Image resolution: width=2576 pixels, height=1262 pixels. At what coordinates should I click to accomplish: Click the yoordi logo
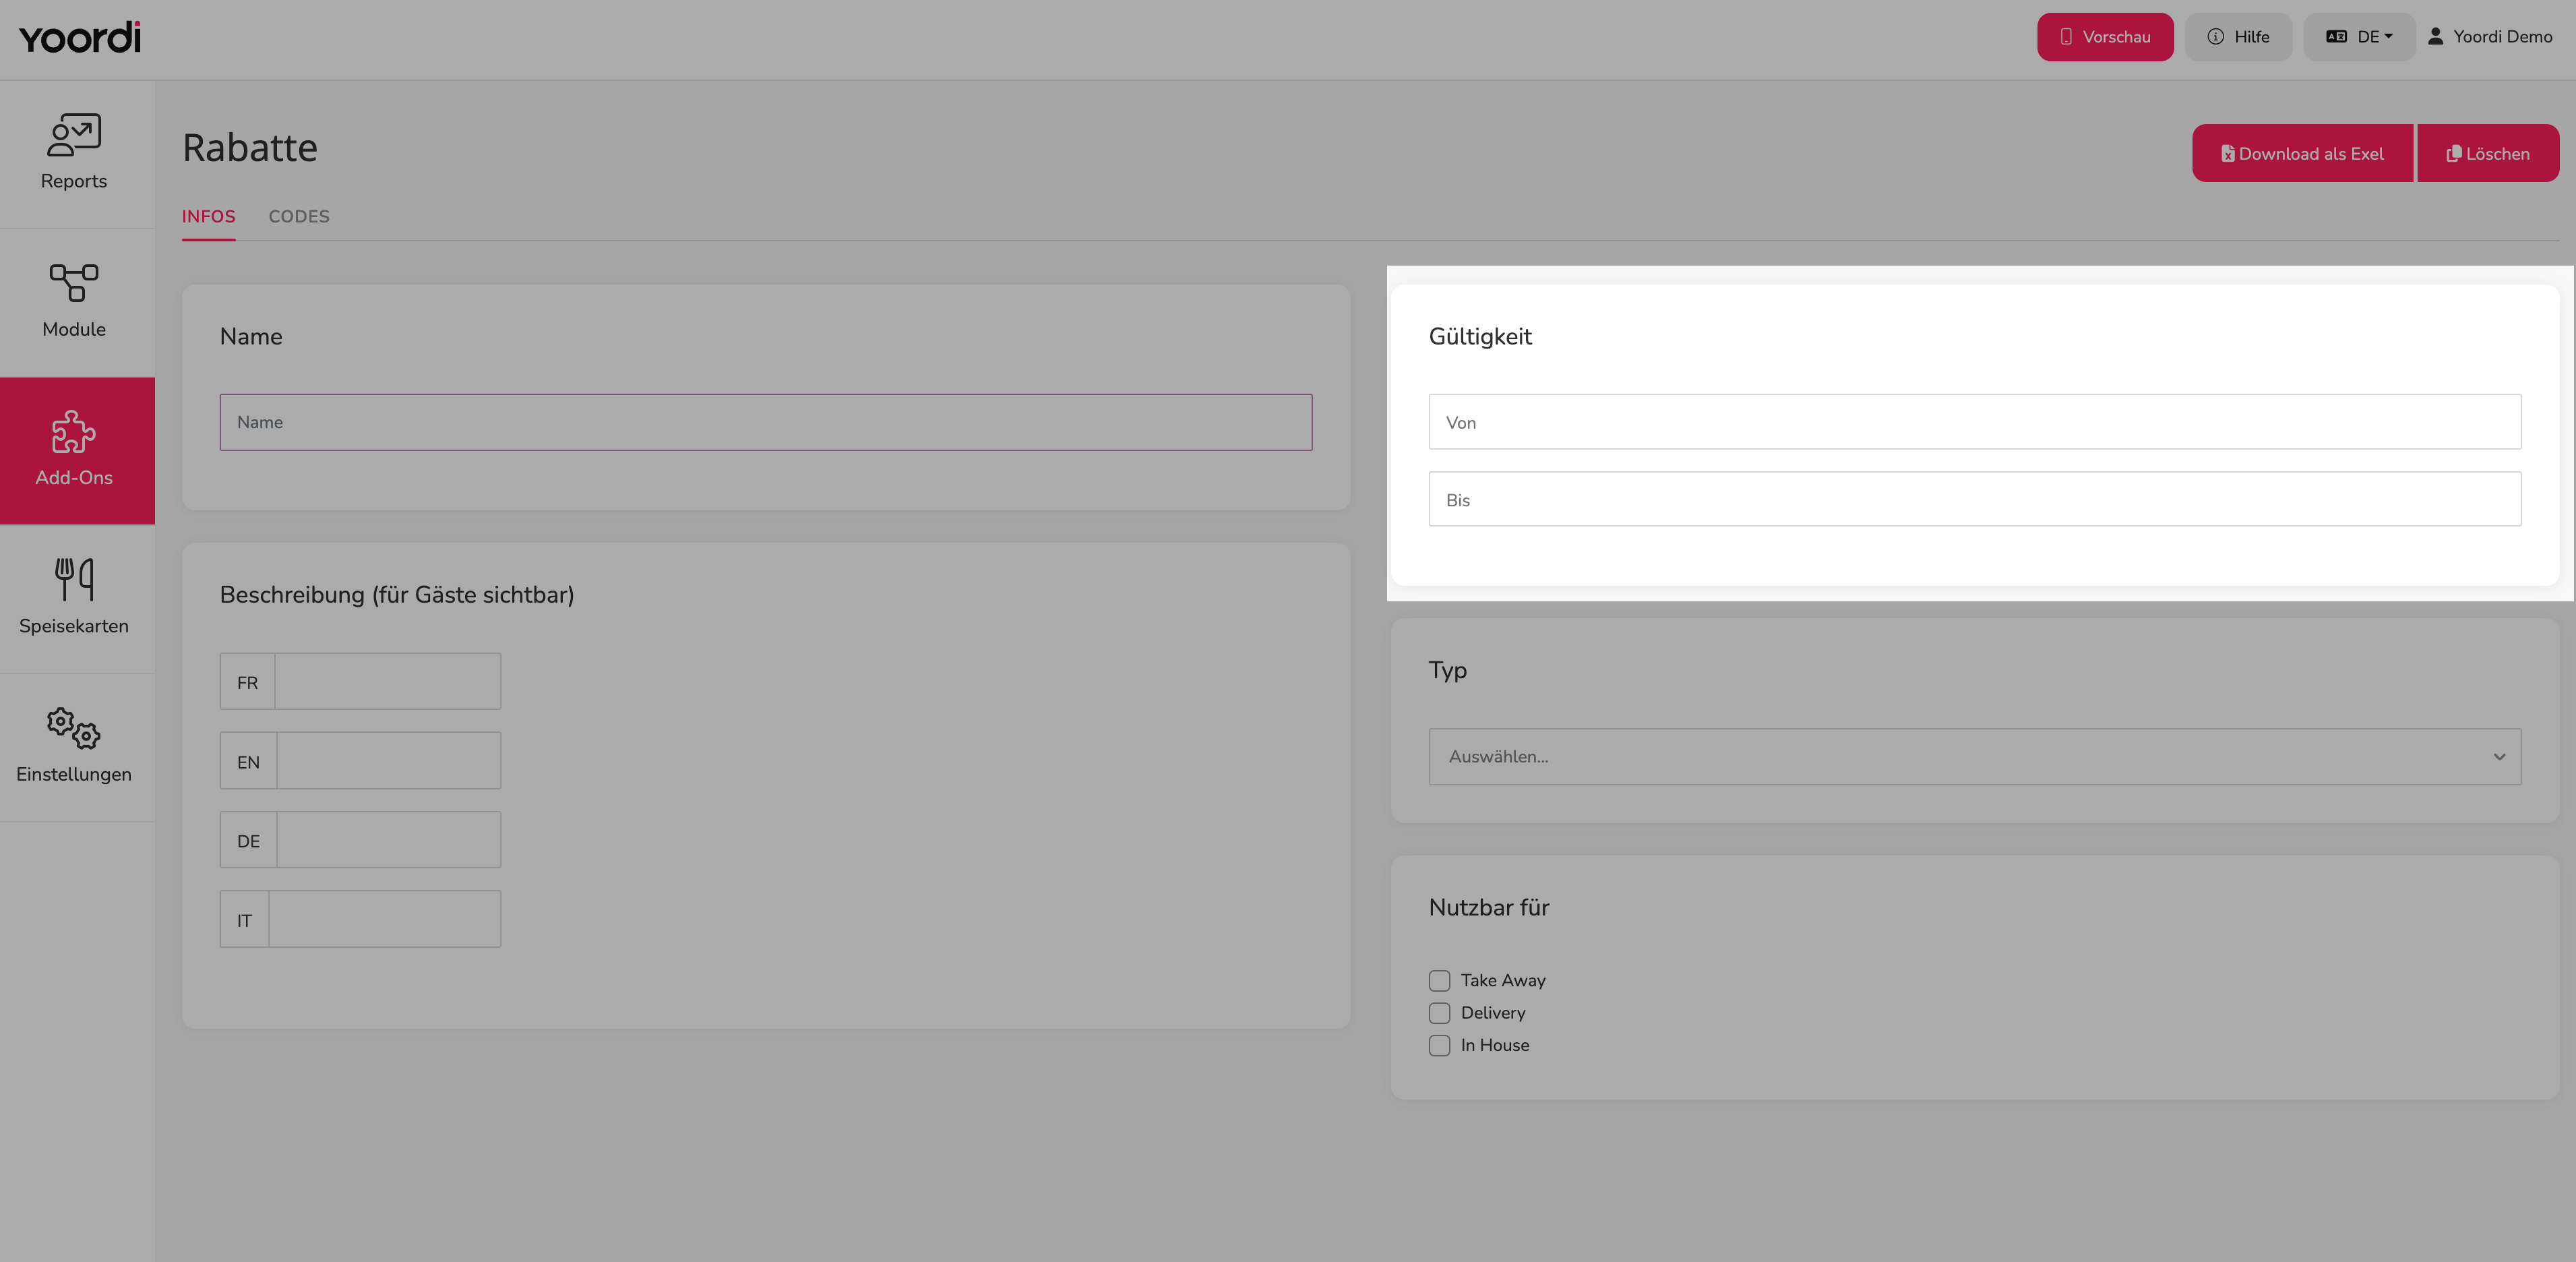tap(80, 37)
